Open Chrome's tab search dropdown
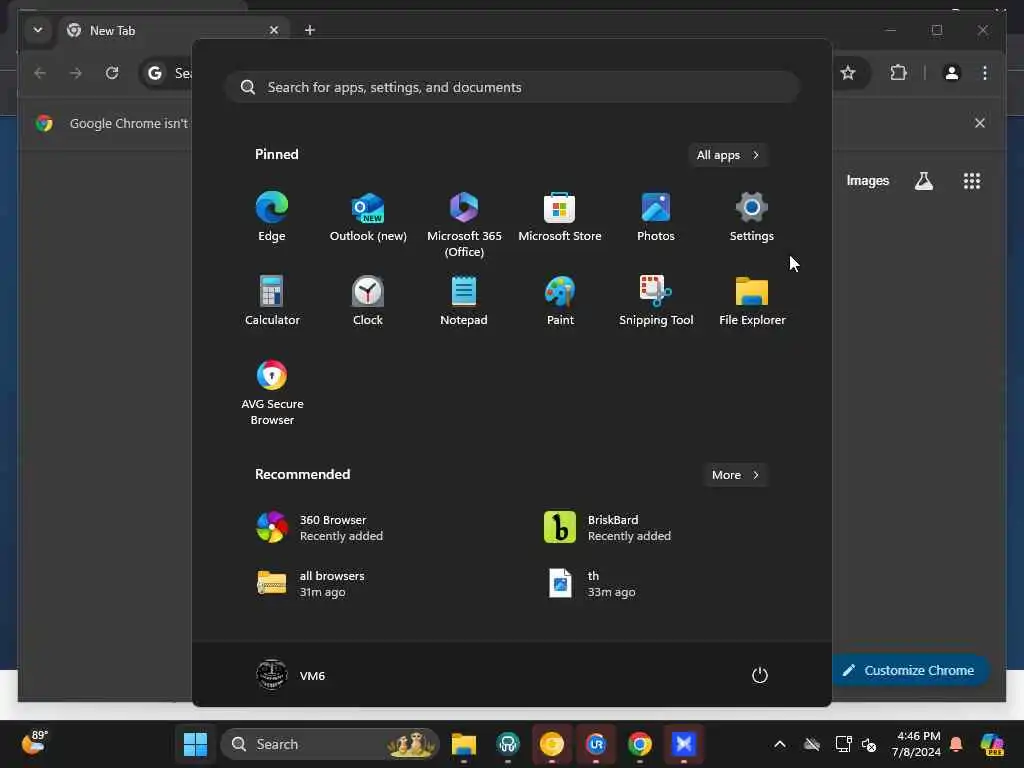Screen dimensions: 1024x768 38,30
